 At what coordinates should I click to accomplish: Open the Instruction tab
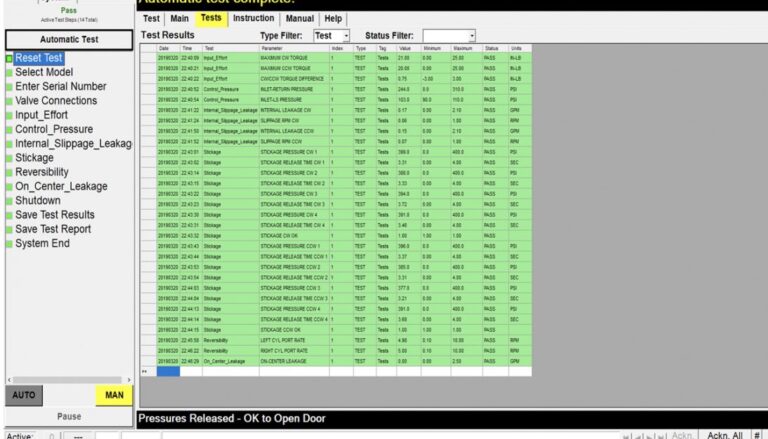click(x=253, y=18)
